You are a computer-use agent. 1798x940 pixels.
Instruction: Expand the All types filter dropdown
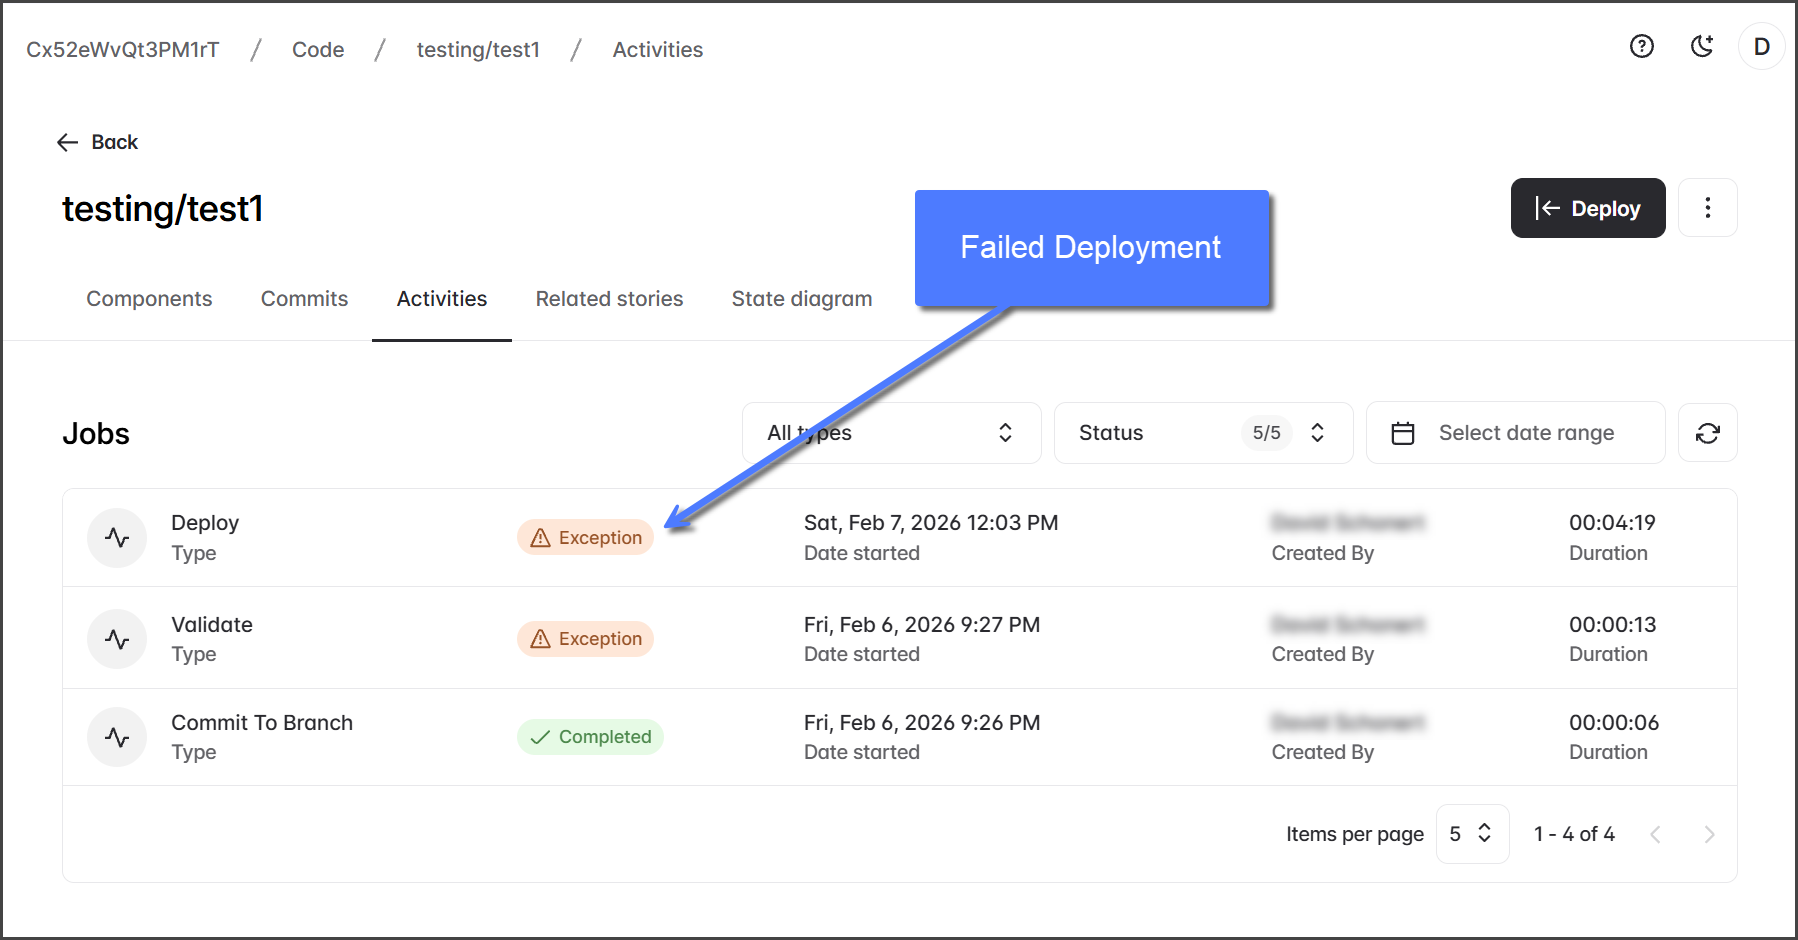pyautogui.click(x=890, y=433)
